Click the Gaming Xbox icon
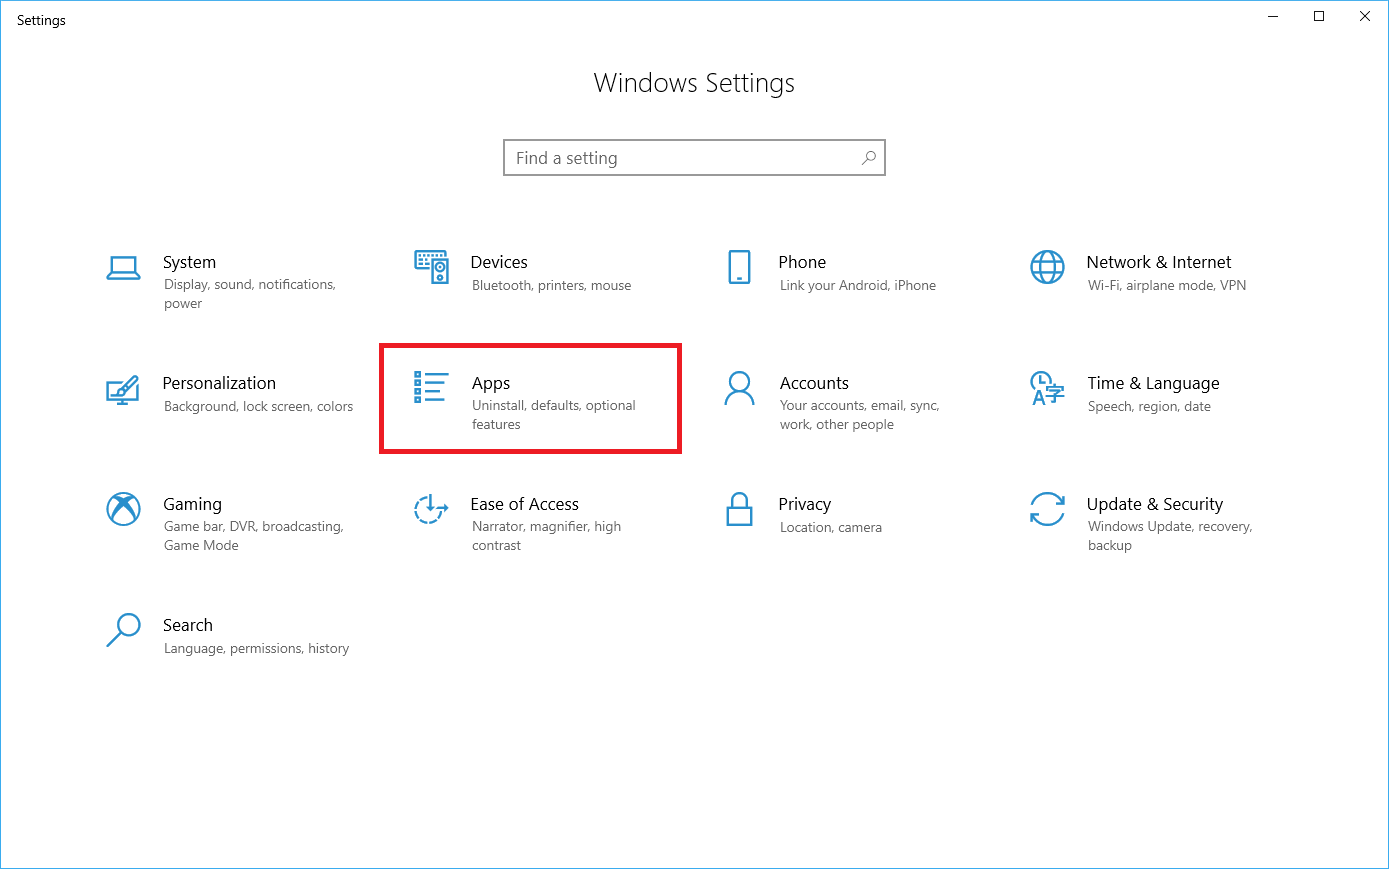Screen dimensions: 1389x869 (x=123, y=509)
